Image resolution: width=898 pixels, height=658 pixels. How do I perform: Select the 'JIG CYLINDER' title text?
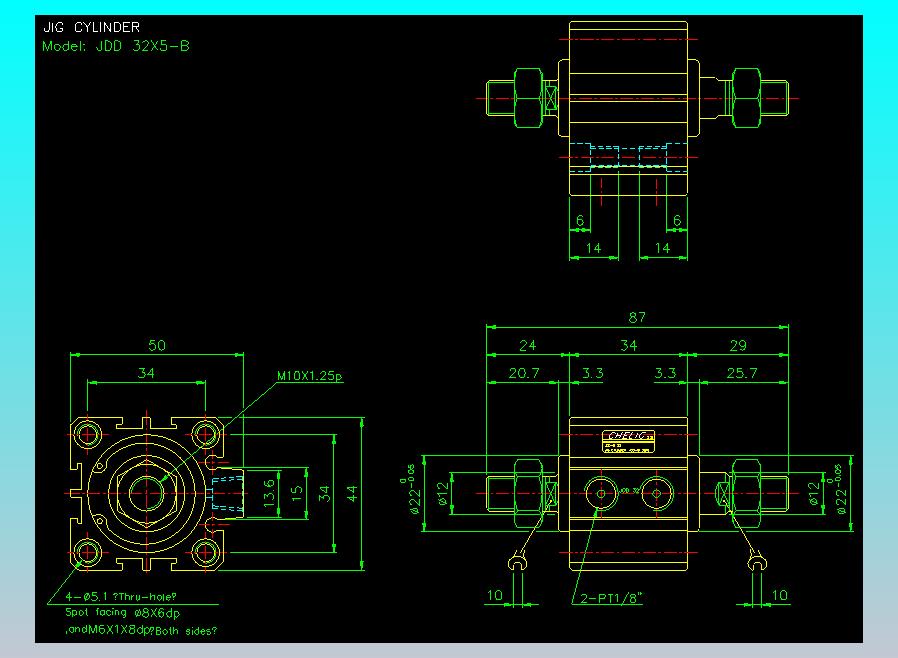(x=92, y=27)
